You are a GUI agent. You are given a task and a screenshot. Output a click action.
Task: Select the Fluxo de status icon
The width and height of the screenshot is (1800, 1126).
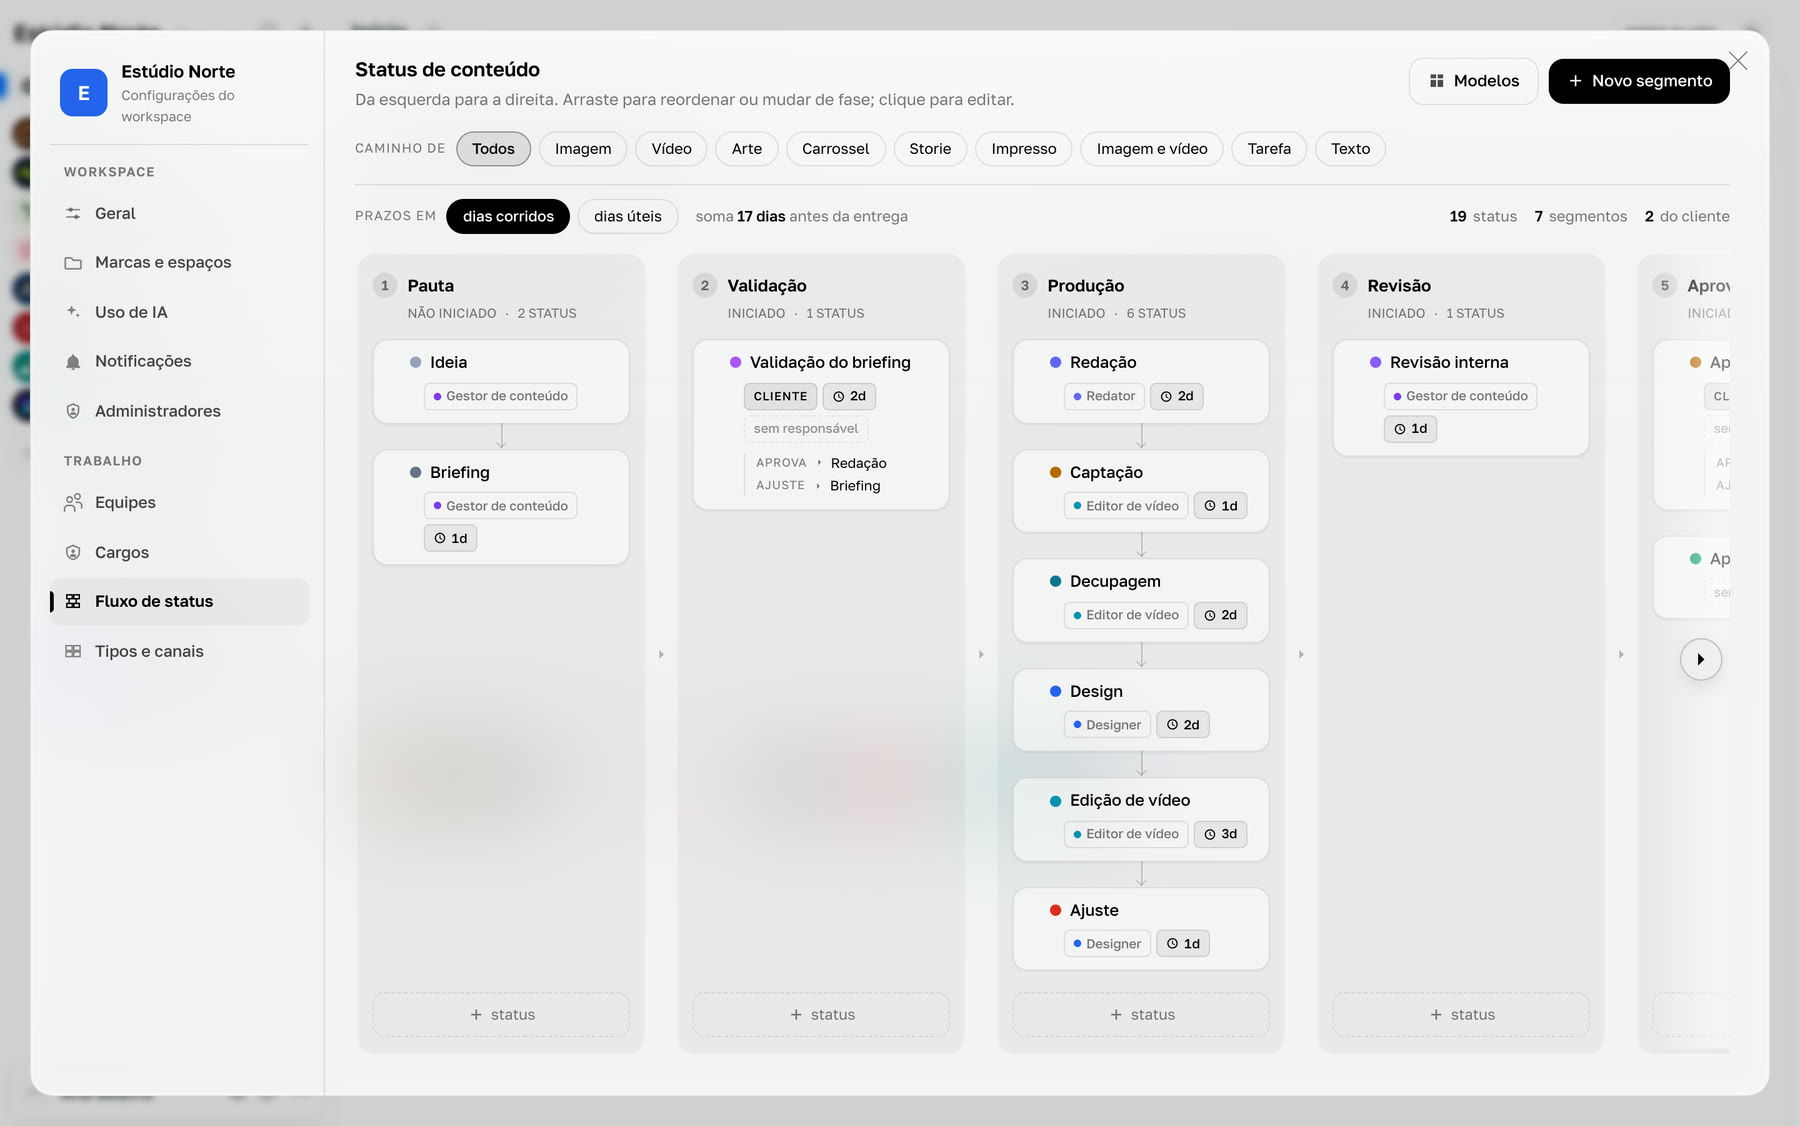tap(73, 601)
